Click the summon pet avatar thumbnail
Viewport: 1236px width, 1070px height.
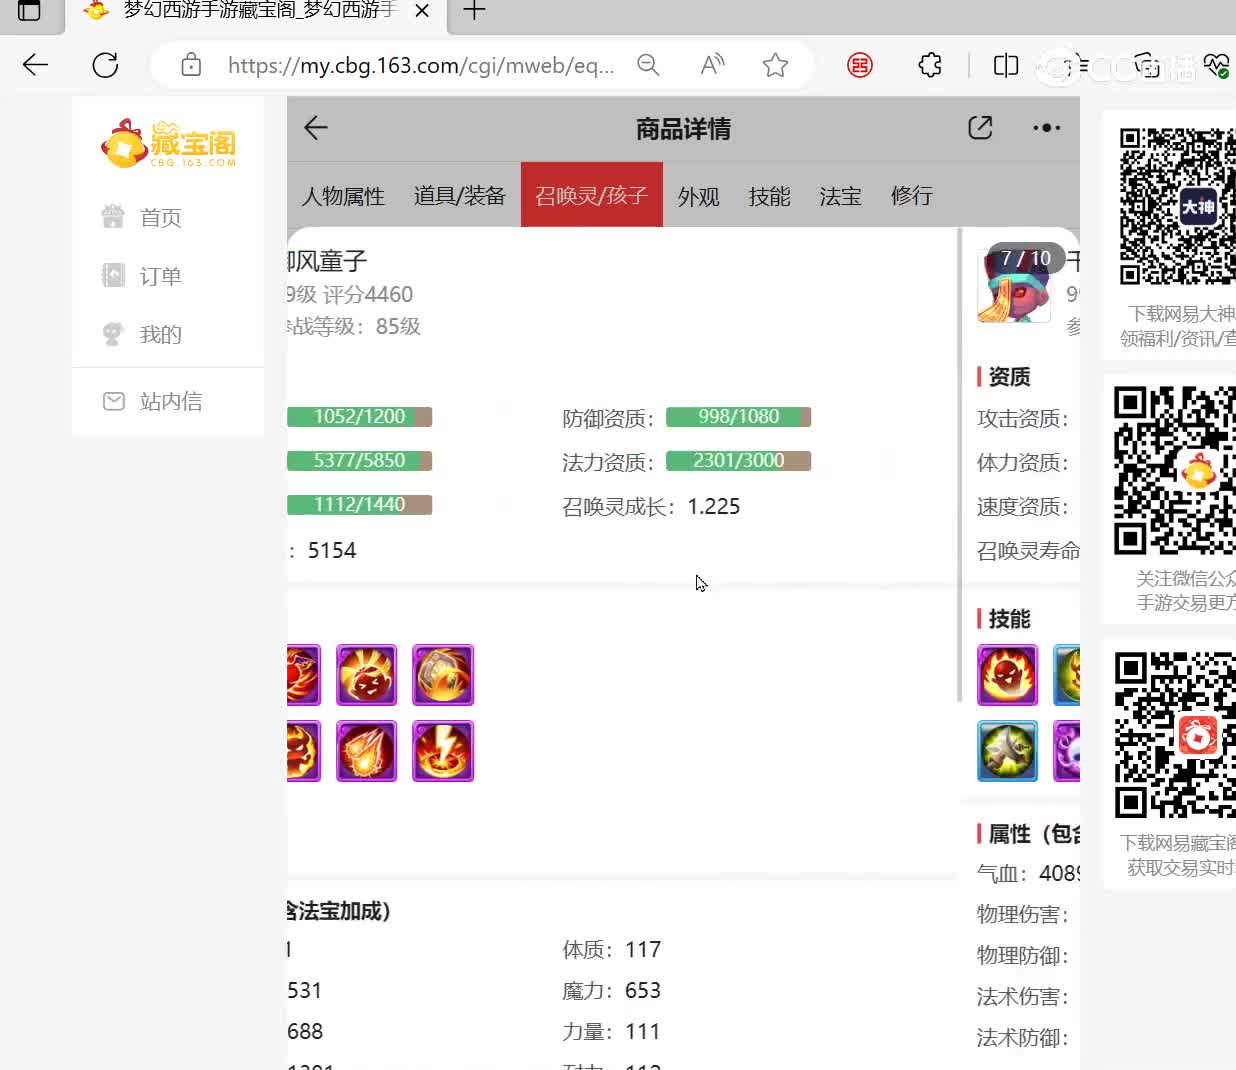pos(1014,286)
